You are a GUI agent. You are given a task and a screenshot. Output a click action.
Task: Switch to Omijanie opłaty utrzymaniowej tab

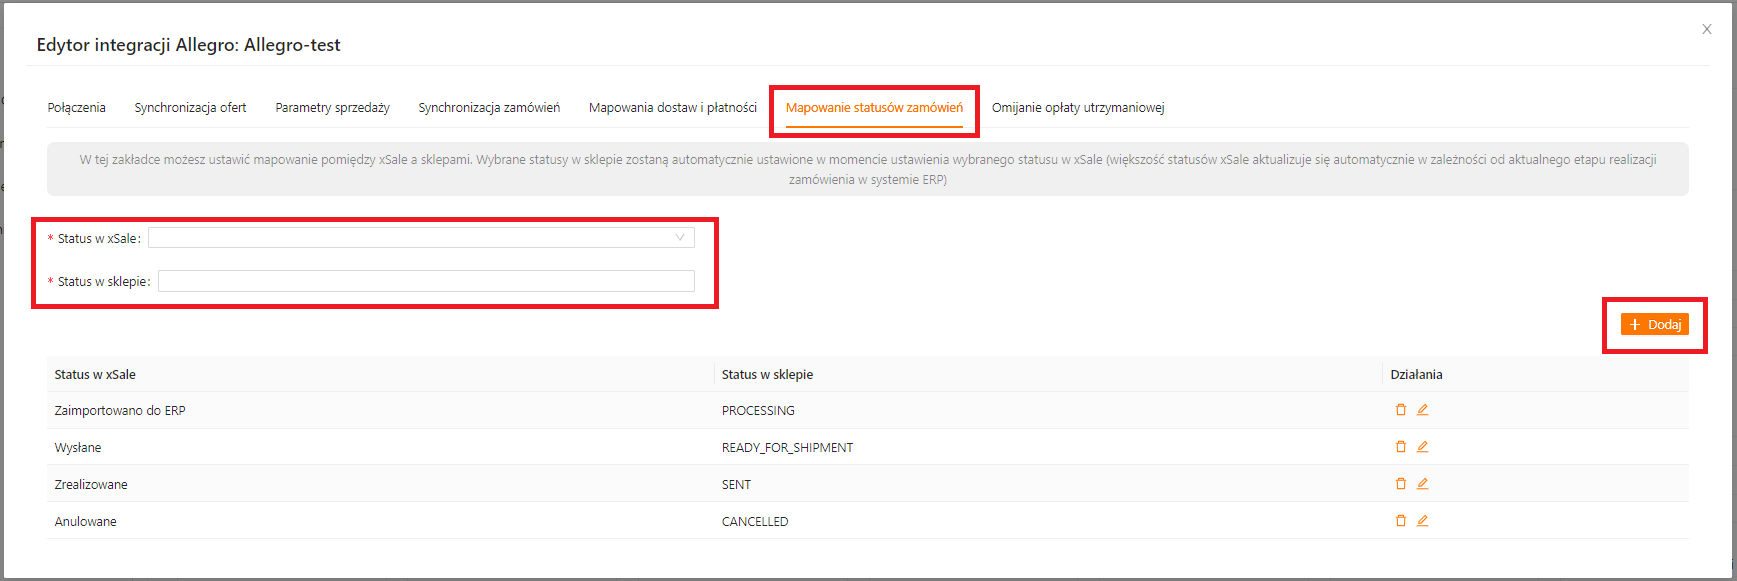tap(1078, 108)
